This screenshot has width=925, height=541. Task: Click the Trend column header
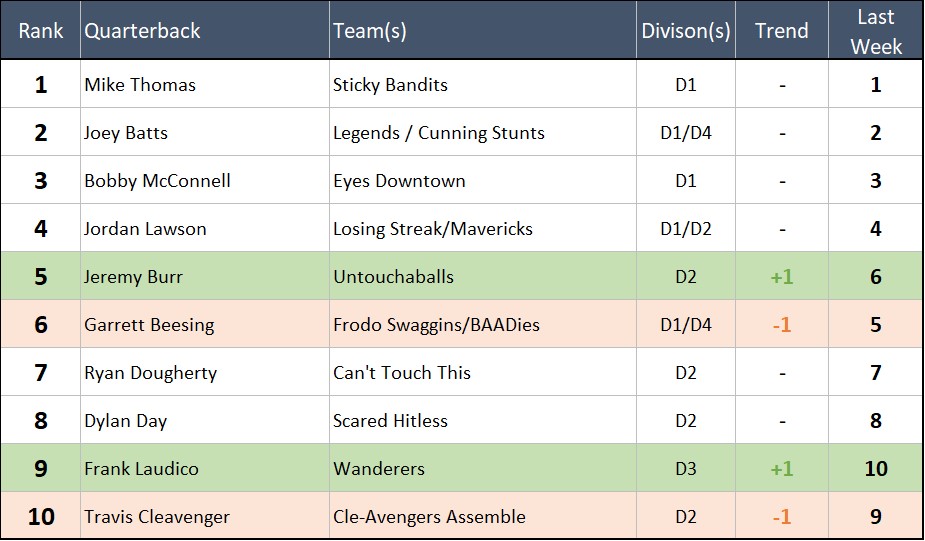pos(782,31)
